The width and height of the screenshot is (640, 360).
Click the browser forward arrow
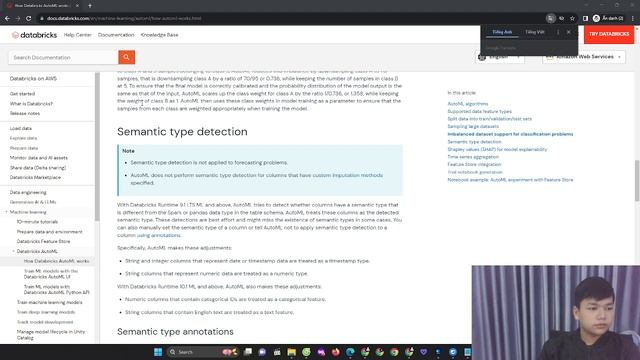pos(18,18)
